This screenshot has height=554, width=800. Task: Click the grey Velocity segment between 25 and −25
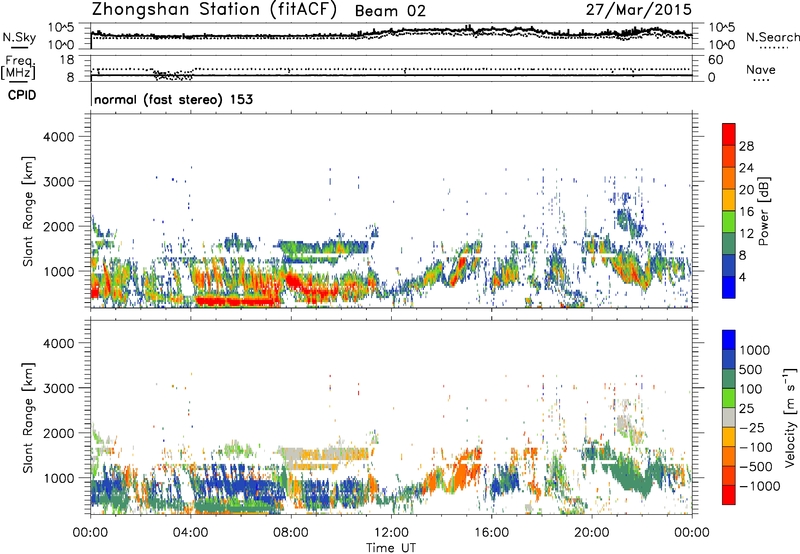pyautogui.click(x=729, y=417)
